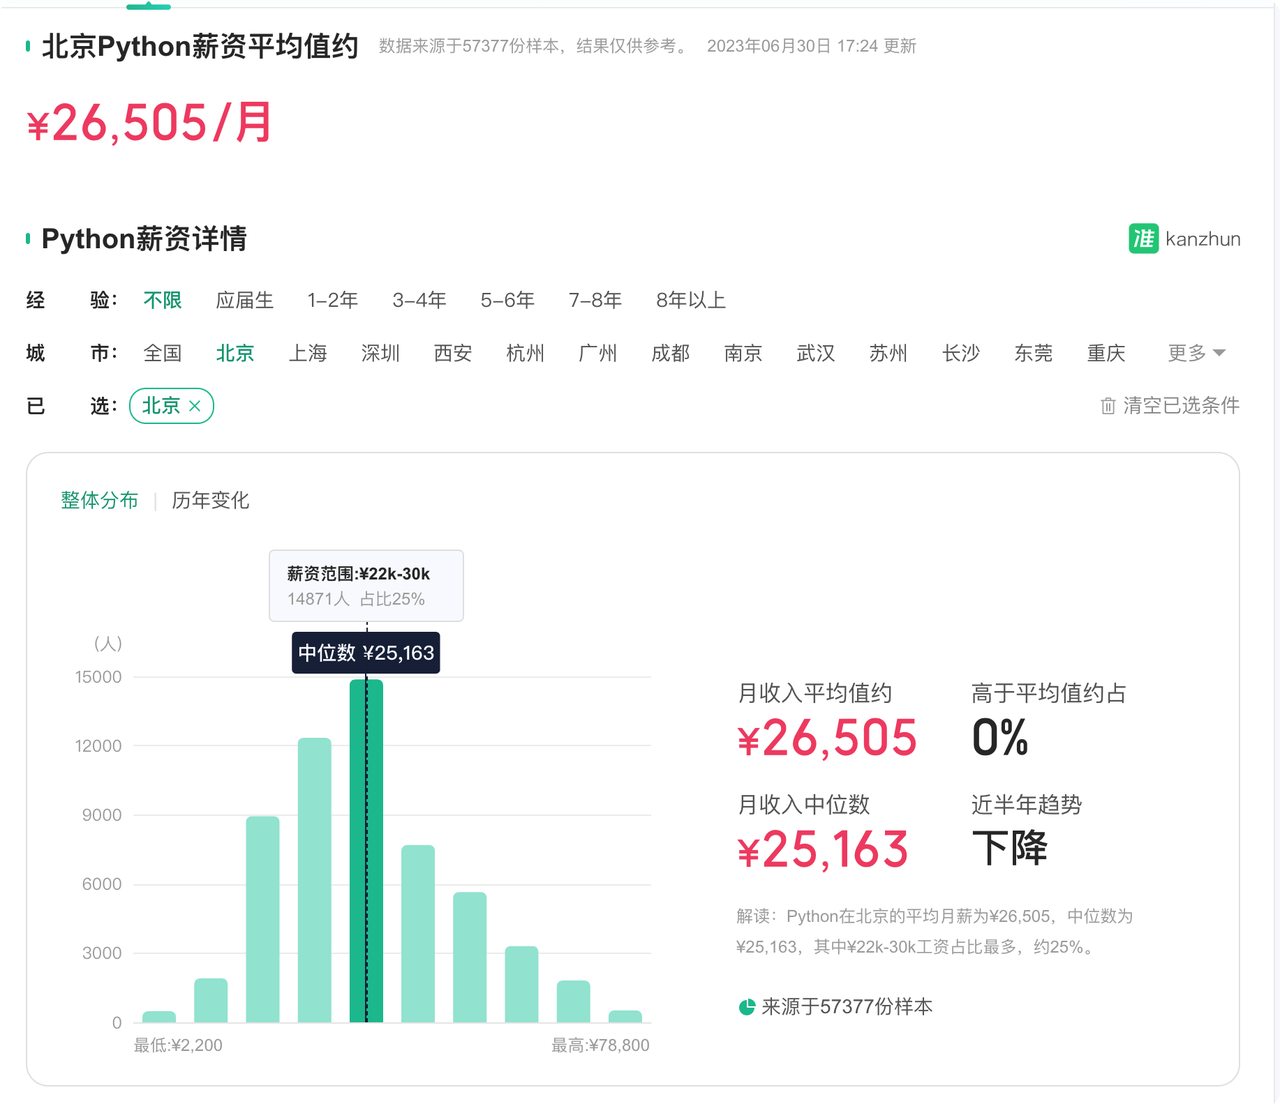This screenshot has width=1280, height=1106.
Task: Click the ¥26,505/月 headline figure
Action: pyautogui.click(x=149, y=123)
